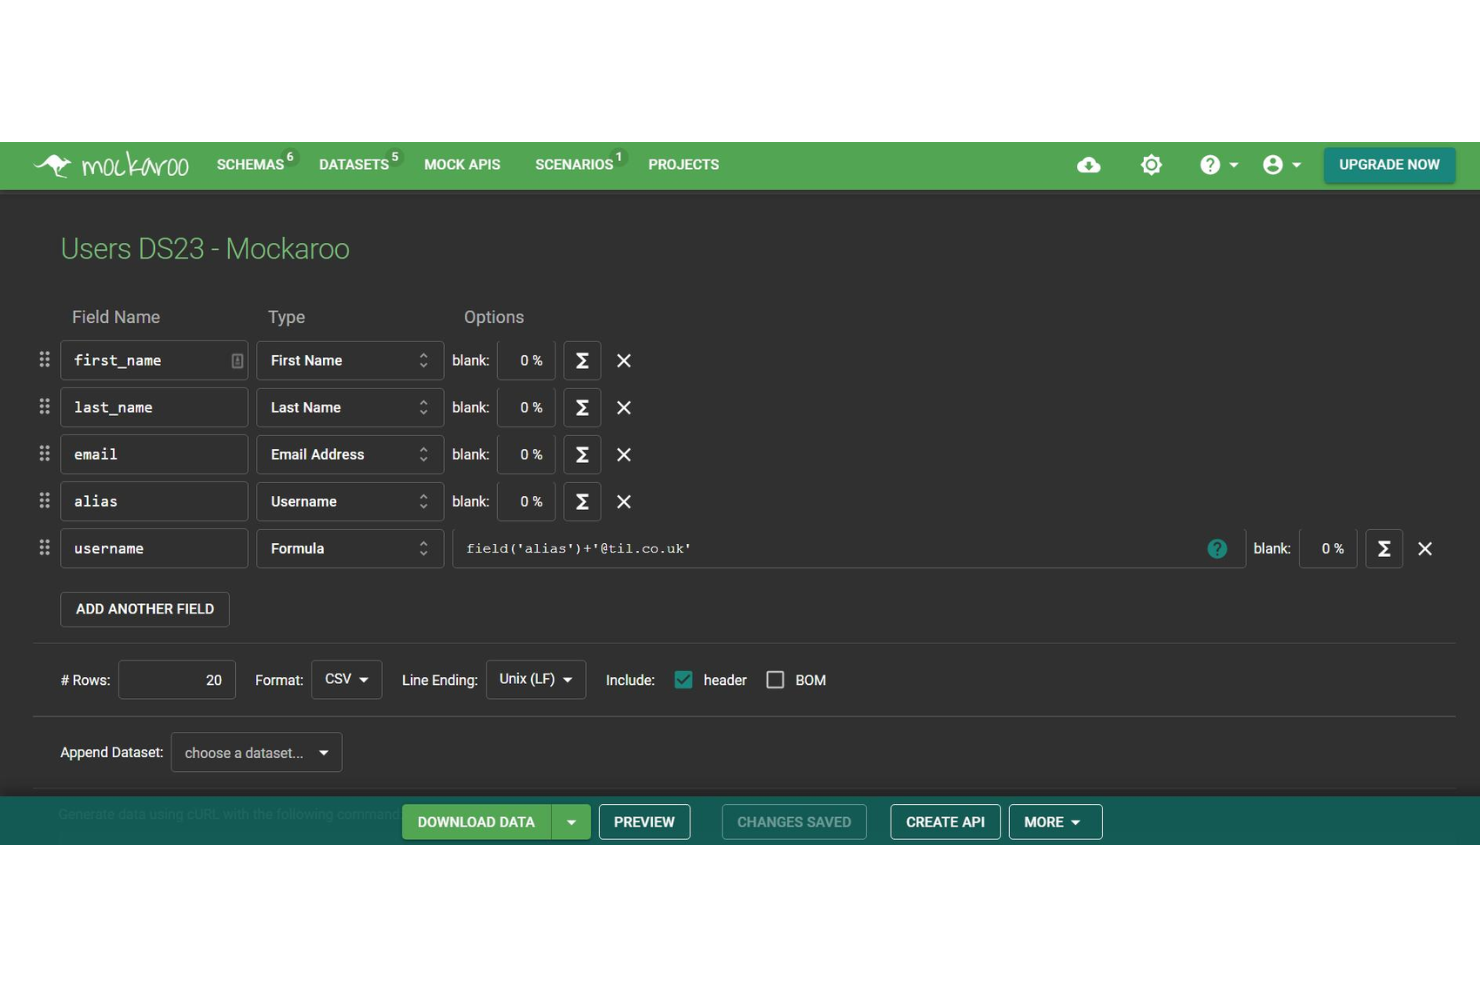The image size is (1480, 987).
Task: Change the Formula type selector
Action: 350,549
